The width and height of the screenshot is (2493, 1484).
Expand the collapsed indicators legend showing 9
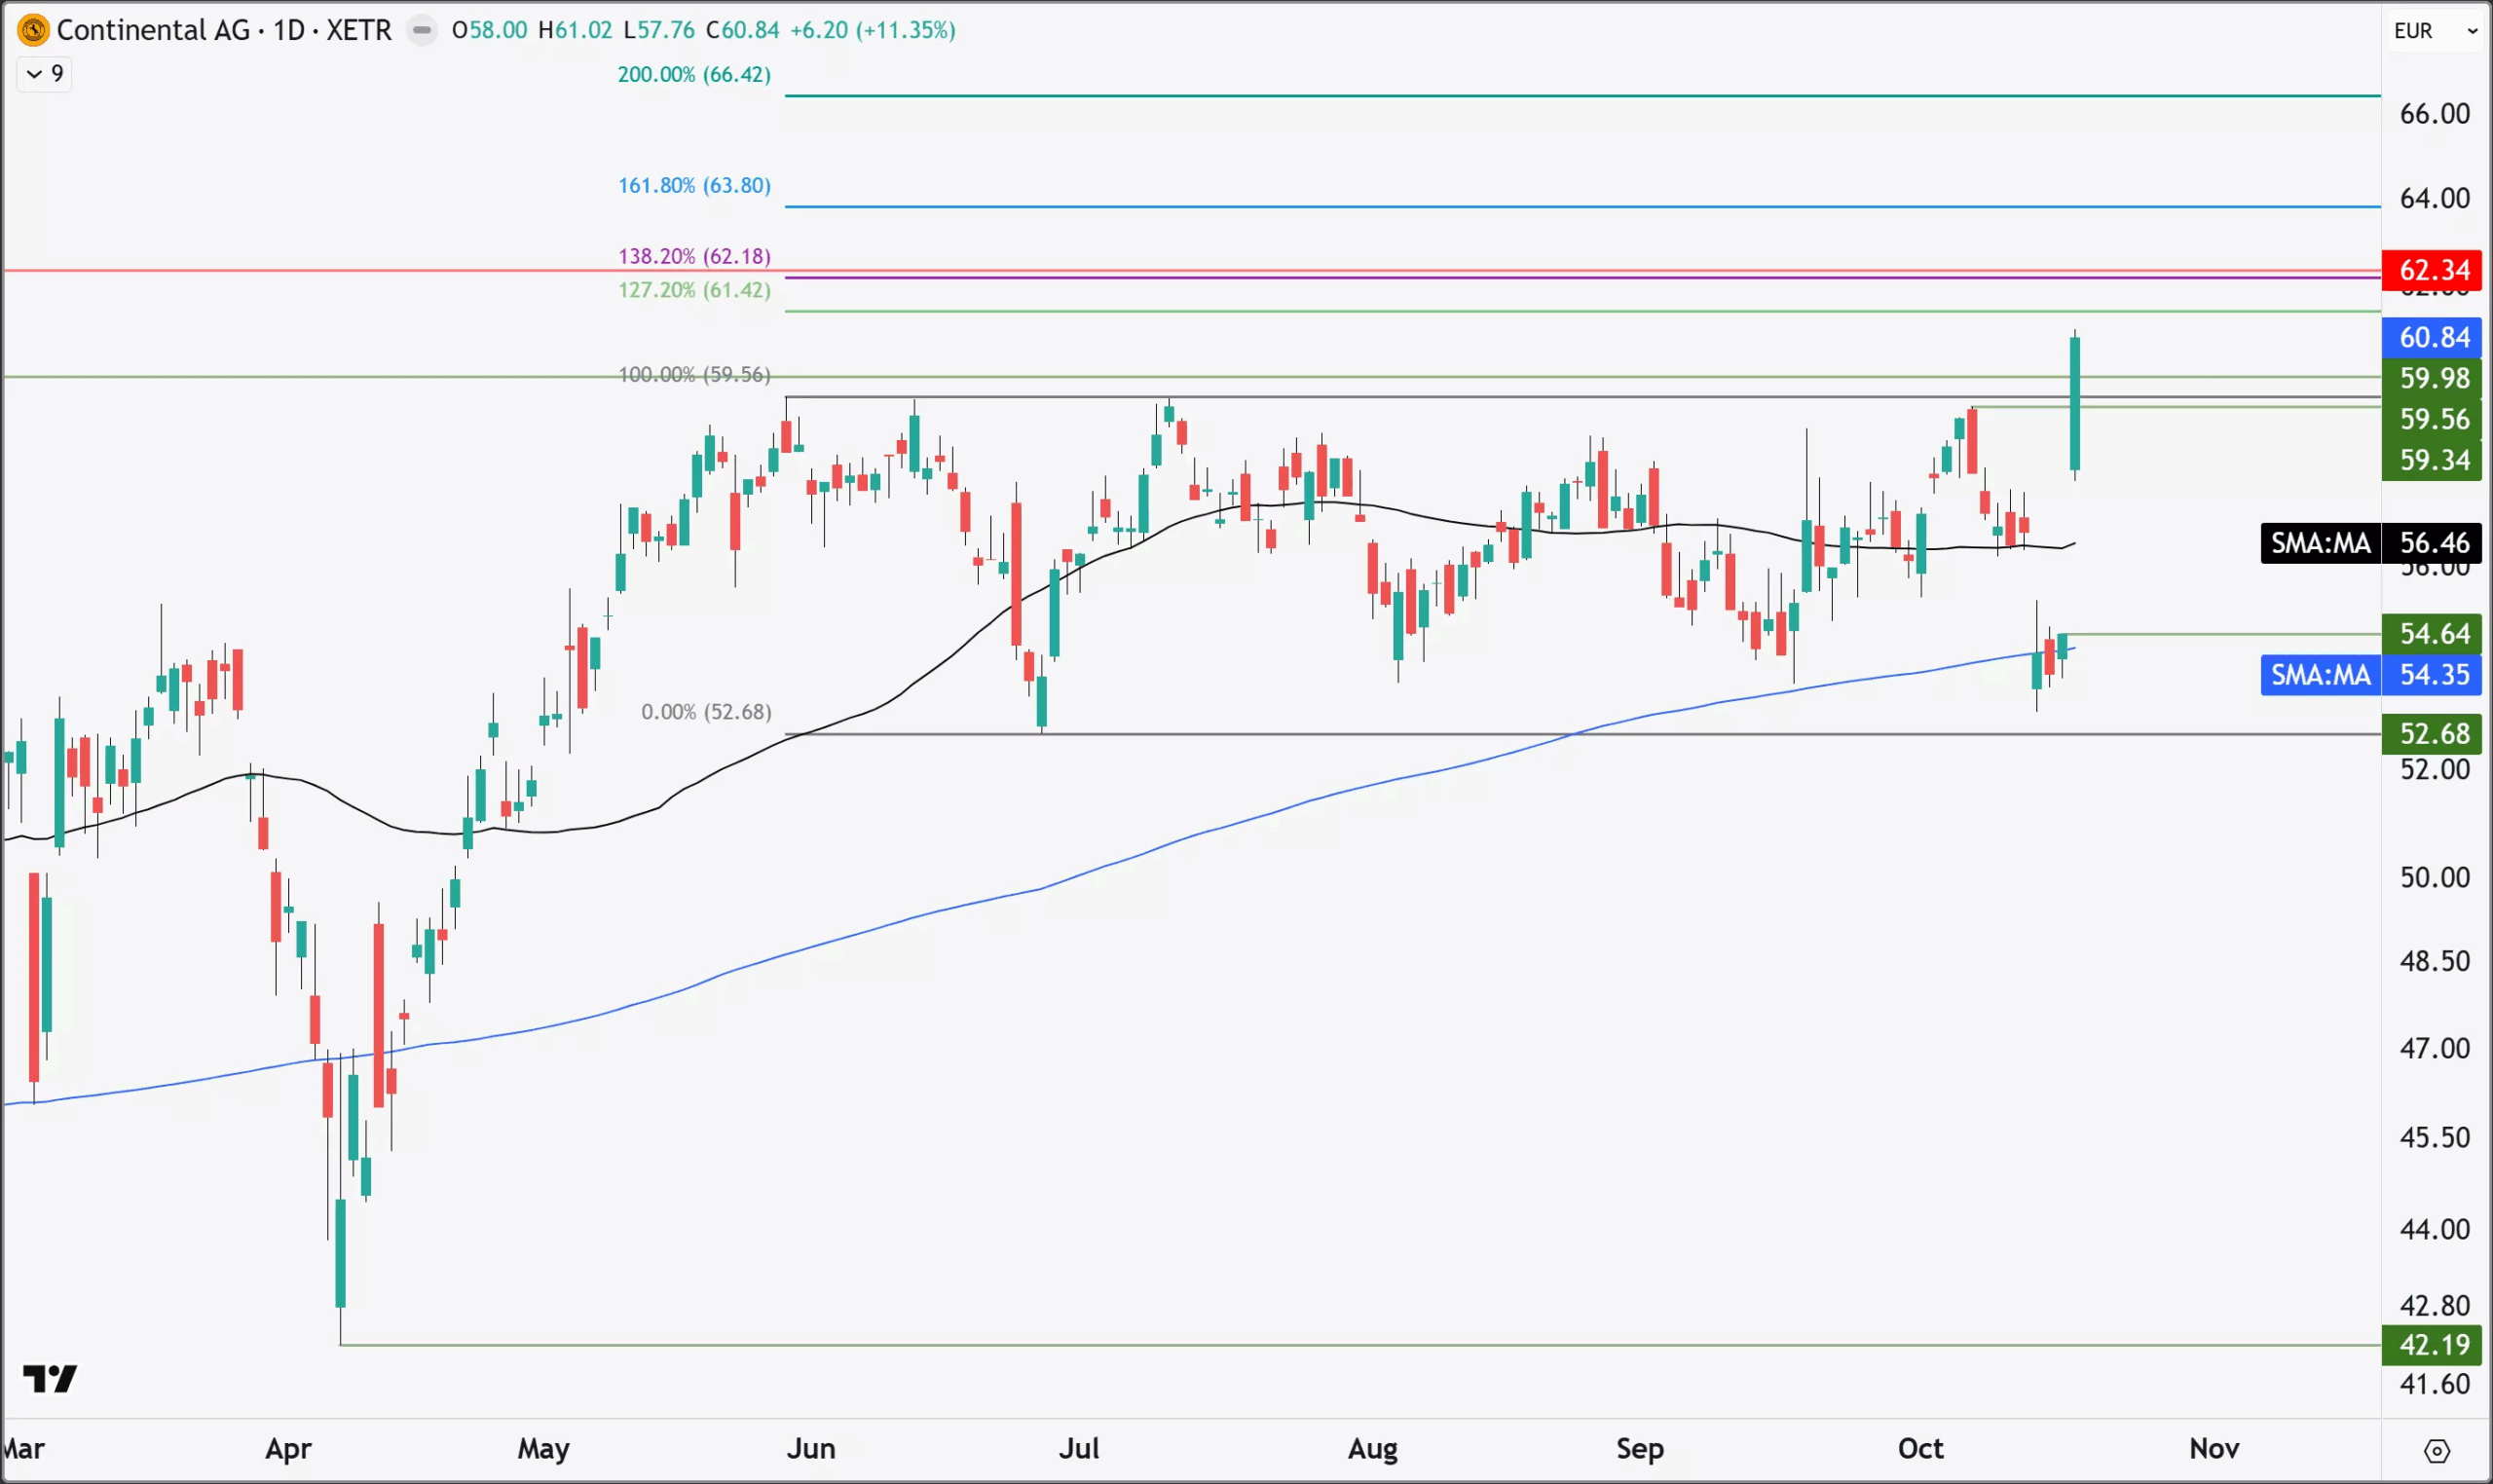coord(44,74)
